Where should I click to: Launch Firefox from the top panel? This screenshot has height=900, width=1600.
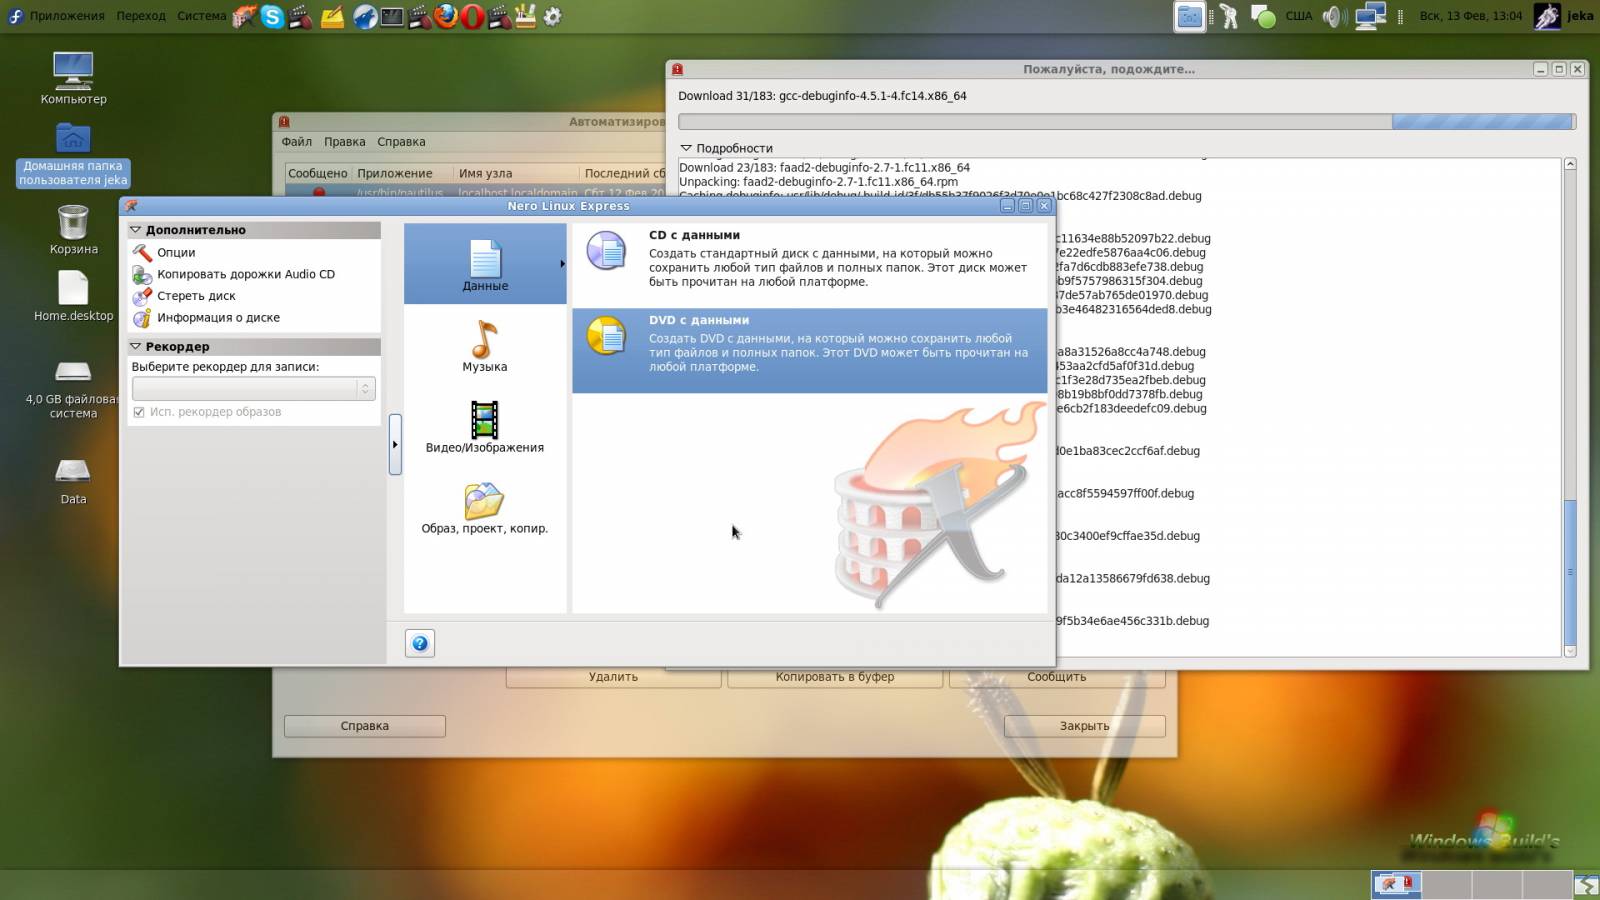tap(447, 16)
